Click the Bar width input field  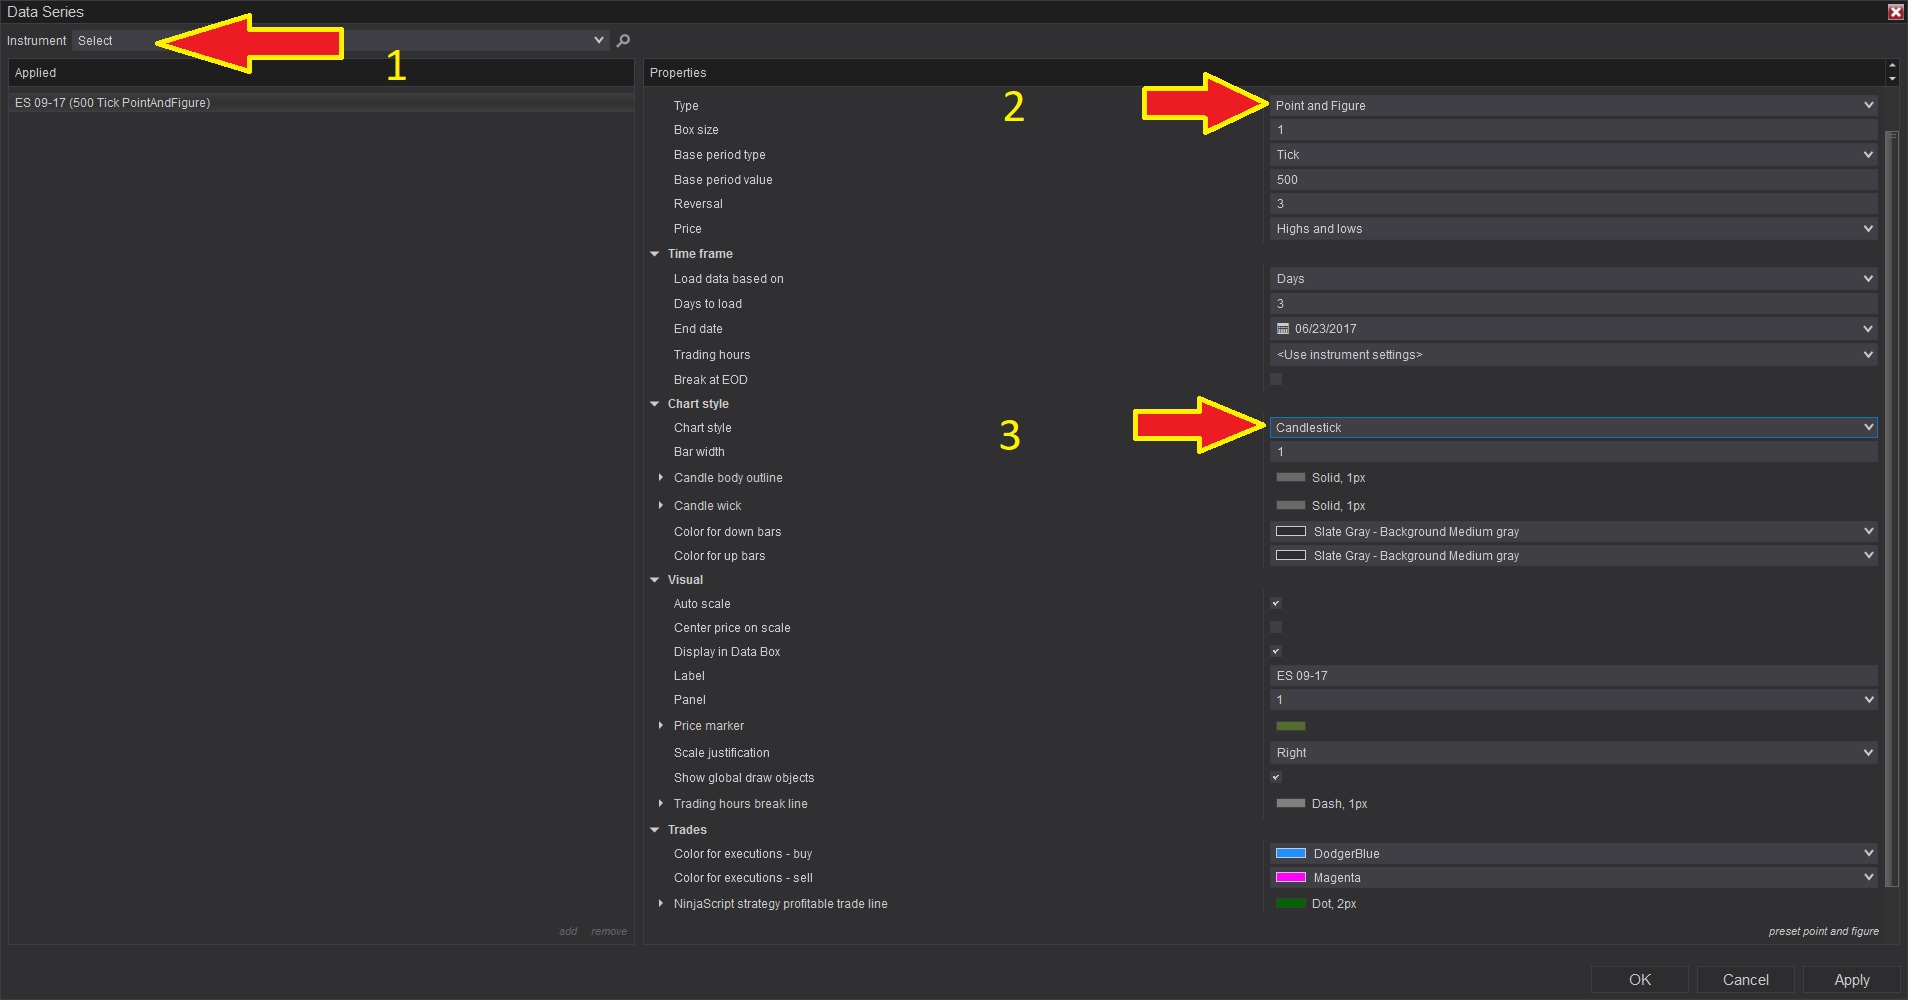(1573, 452)
